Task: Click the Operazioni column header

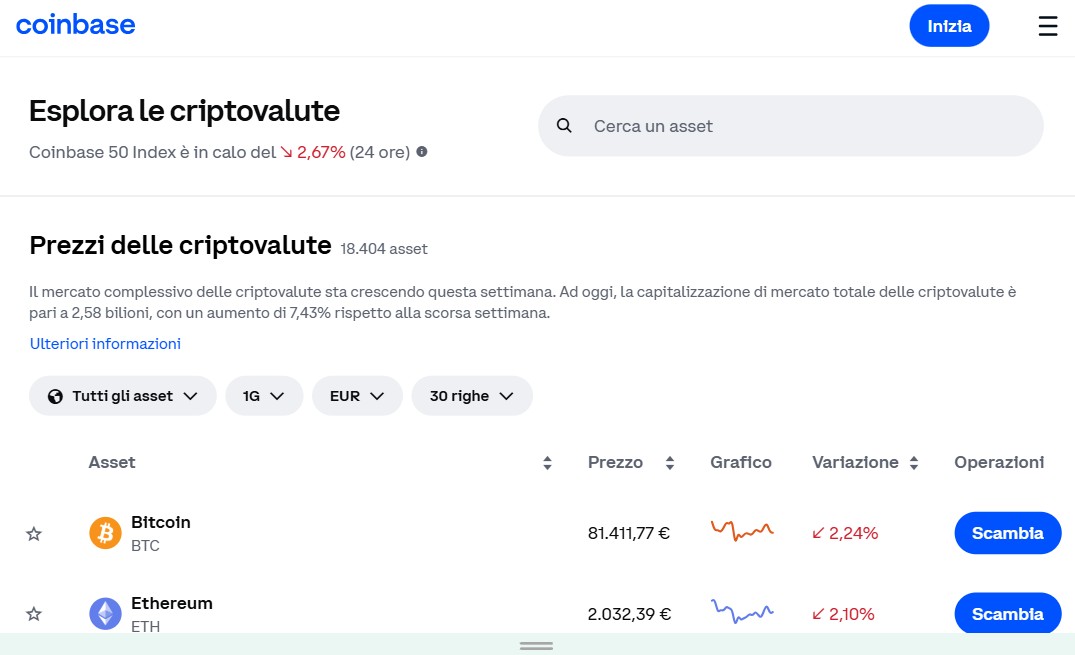Action: coord(999,462)
